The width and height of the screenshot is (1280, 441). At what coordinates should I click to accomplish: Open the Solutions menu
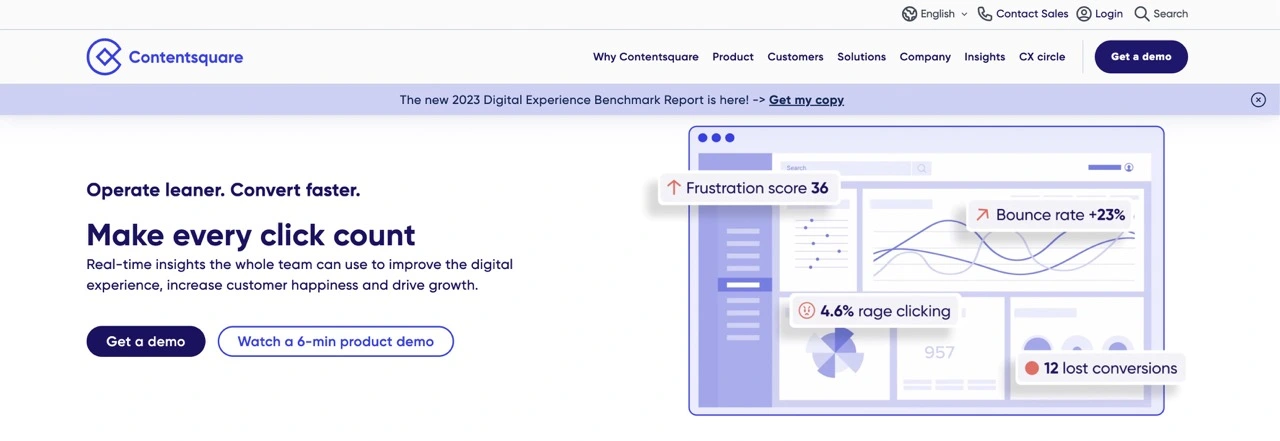pyautogui.click(x=862, y=57)
